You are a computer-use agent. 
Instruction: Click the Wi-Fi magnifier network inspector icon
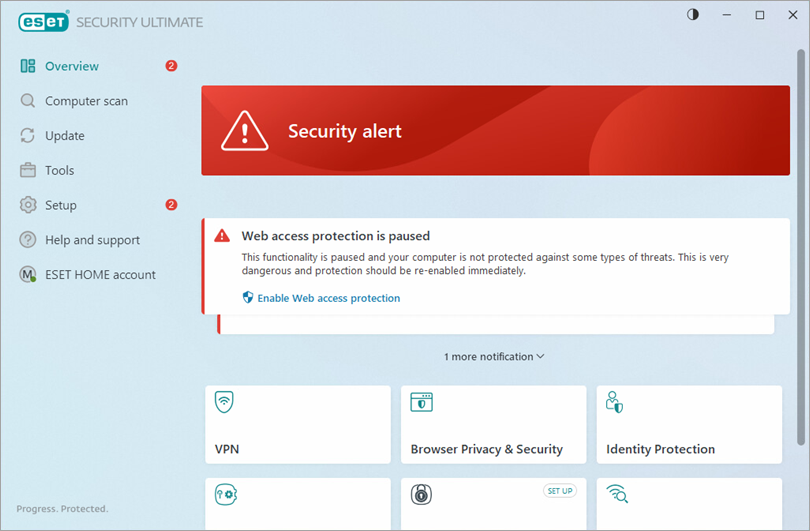coord(617,494)
